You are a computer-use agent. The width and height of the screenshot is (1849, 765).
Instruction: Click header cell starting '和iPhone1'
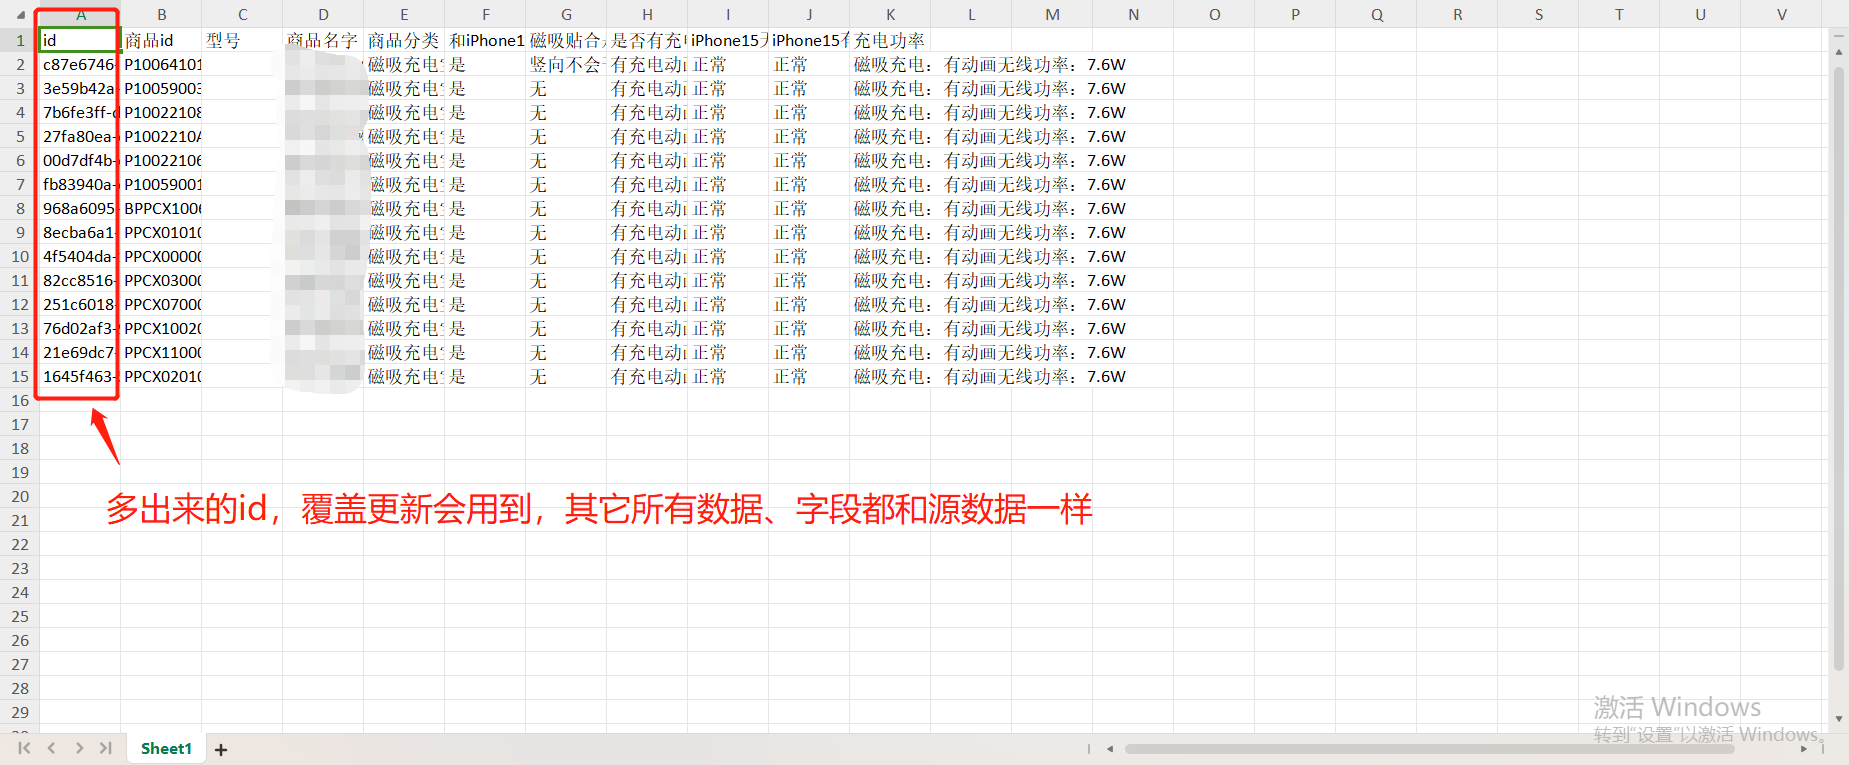(485, 40)
